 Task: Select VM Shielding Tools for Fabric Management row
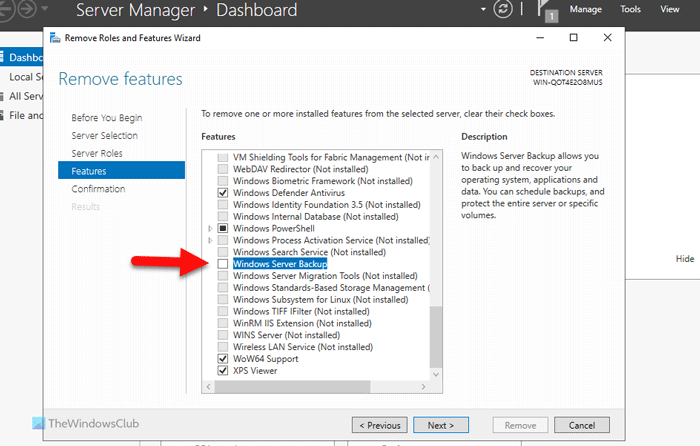tap(331, 157)
